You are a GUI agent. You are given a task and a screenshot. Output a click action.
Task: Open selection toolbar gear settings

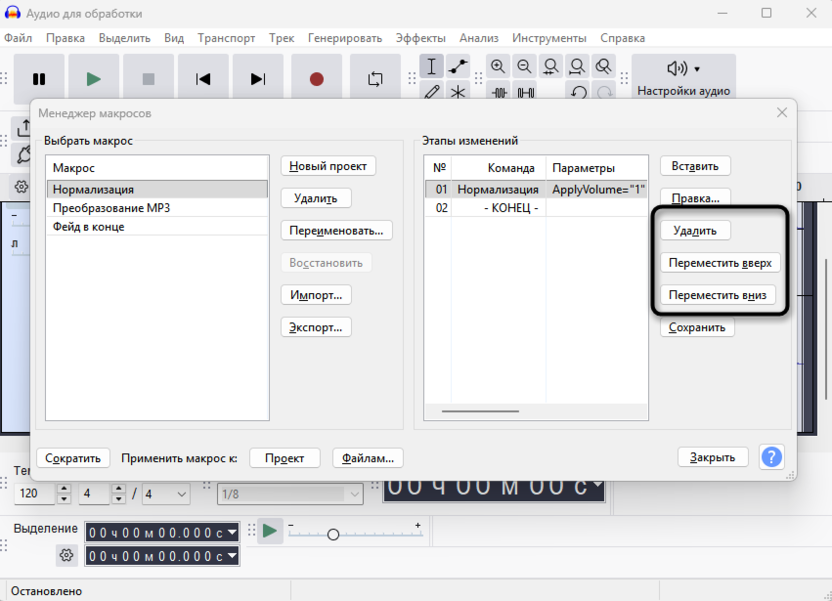(x=67, y=555)
